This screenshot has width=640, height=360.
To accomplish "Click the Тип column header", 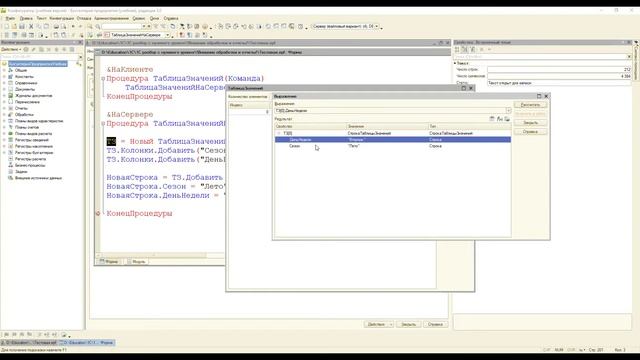I will [x=469, y=127].
